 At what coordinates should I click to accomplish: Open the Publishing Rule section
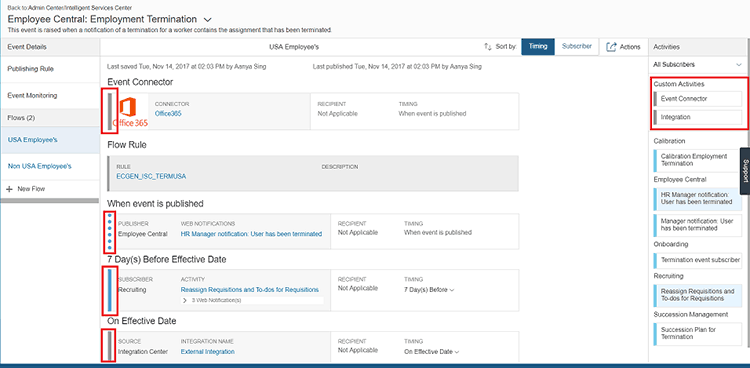click(50, 69)
